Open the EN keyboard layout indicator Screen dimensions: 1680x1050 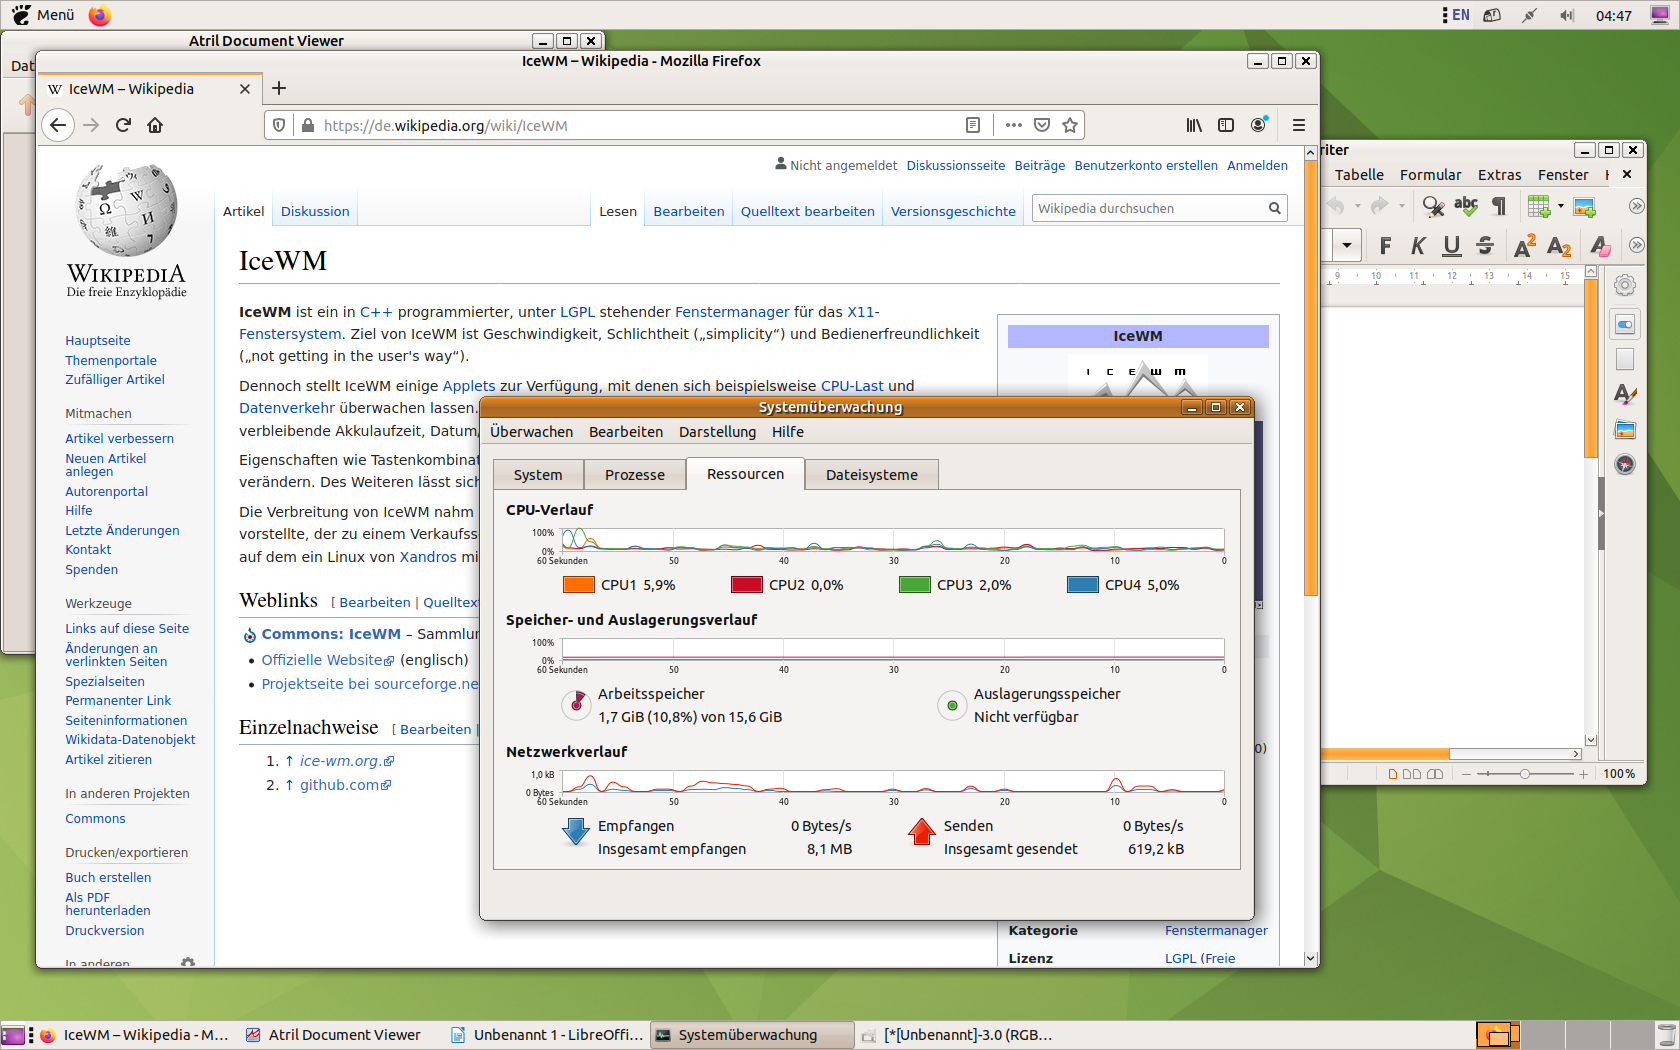point(1456,15)
